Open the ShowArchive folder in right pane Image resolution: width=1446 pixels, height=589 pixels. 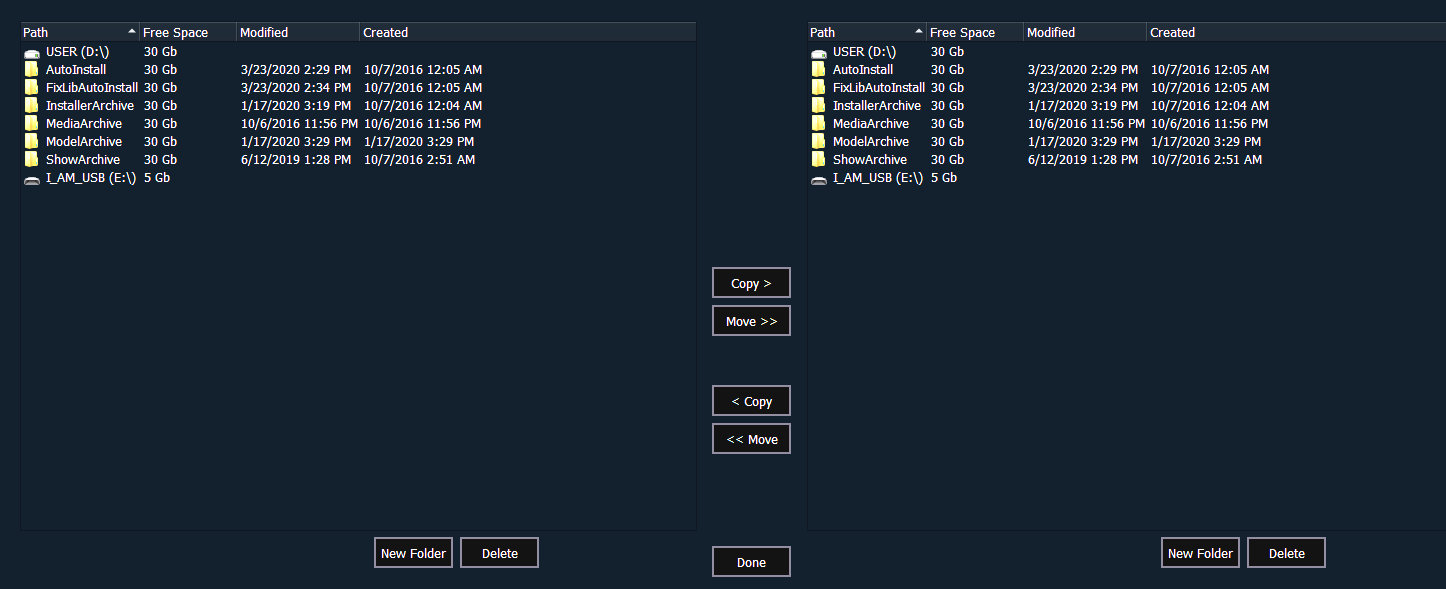tap(870, 159)
